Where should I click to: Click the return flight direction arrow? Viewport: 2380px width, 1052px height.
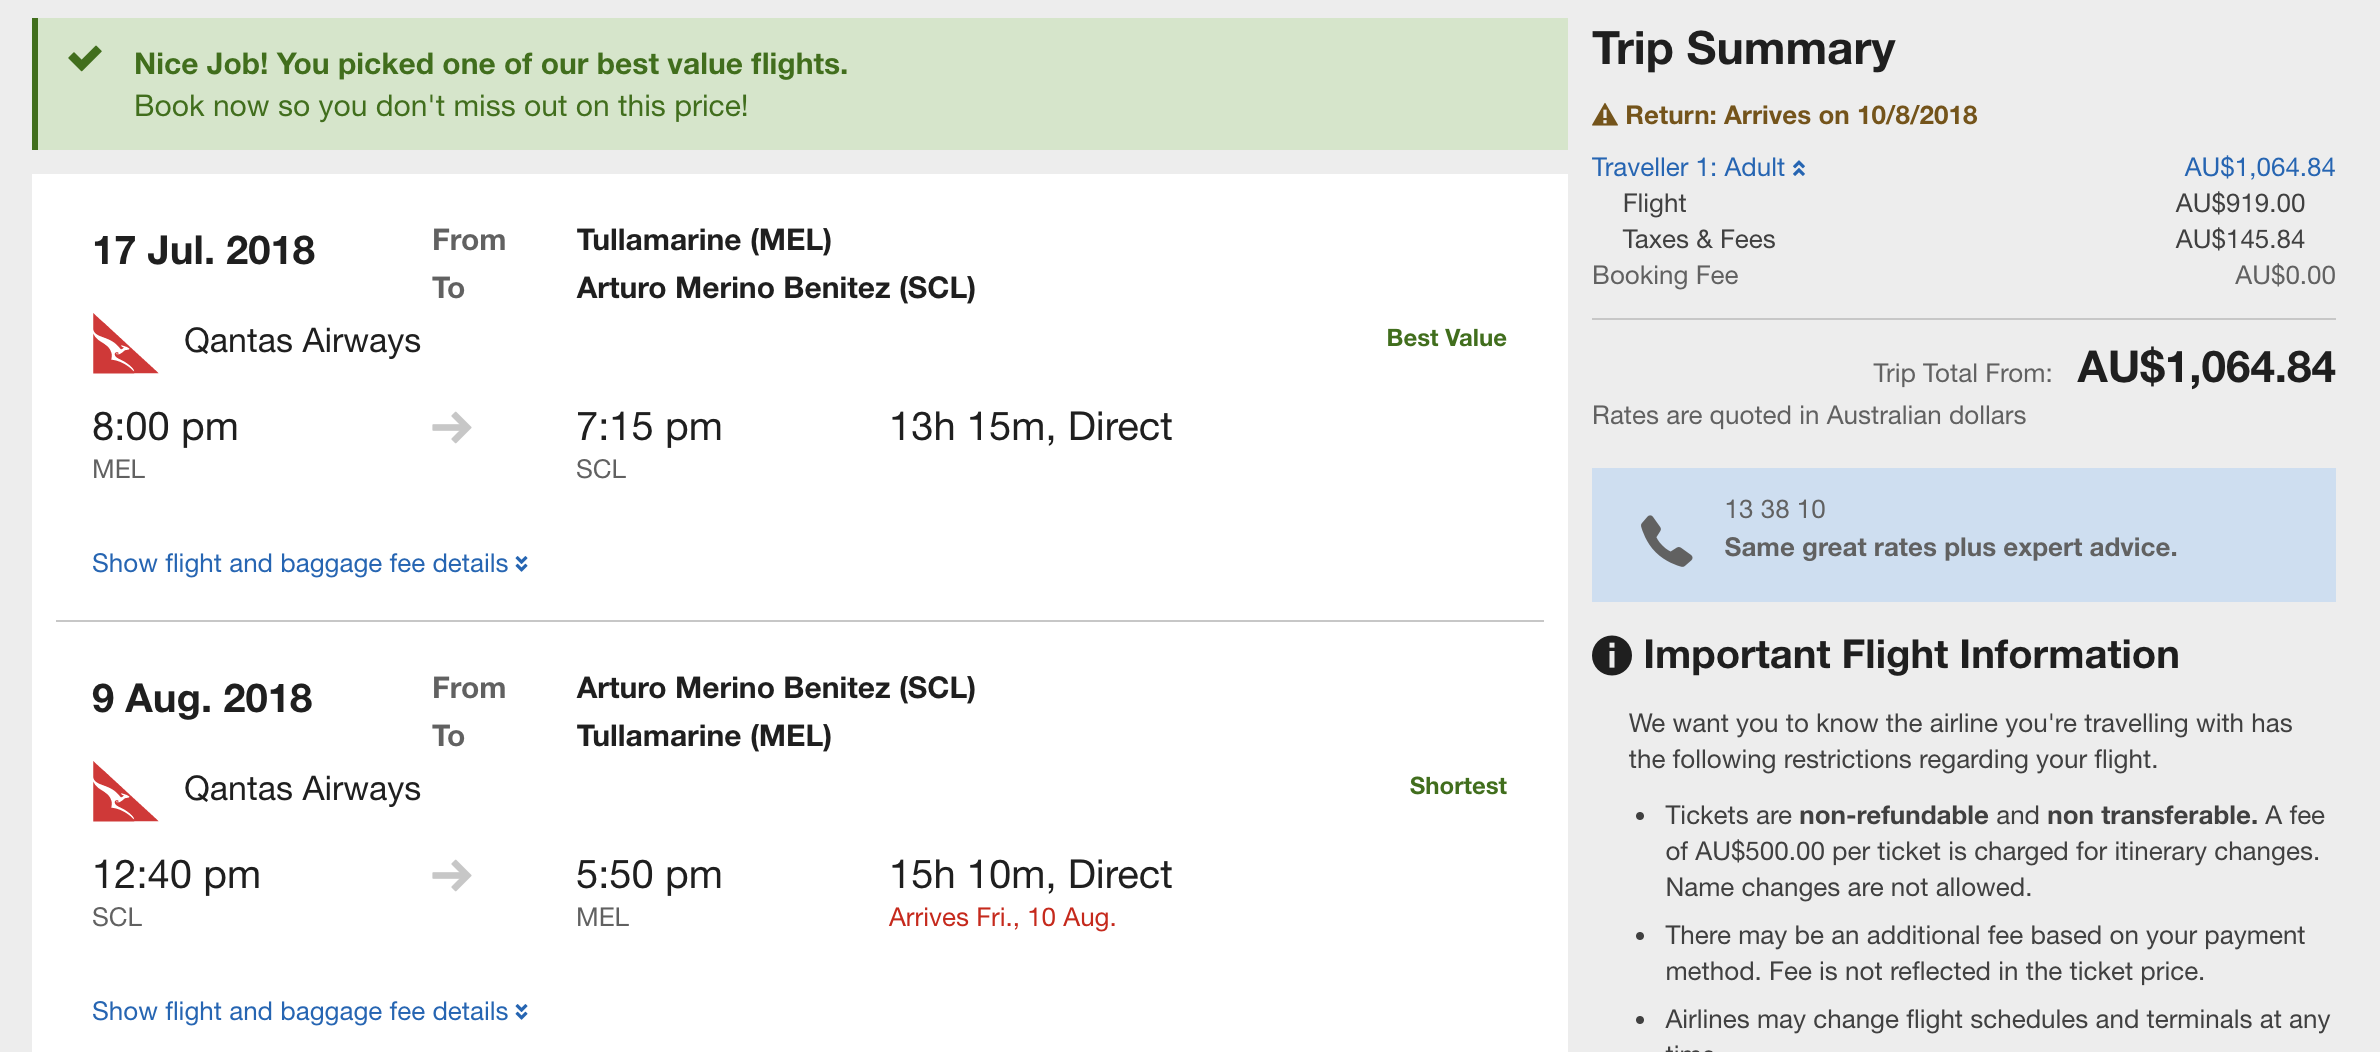[452, 876]
